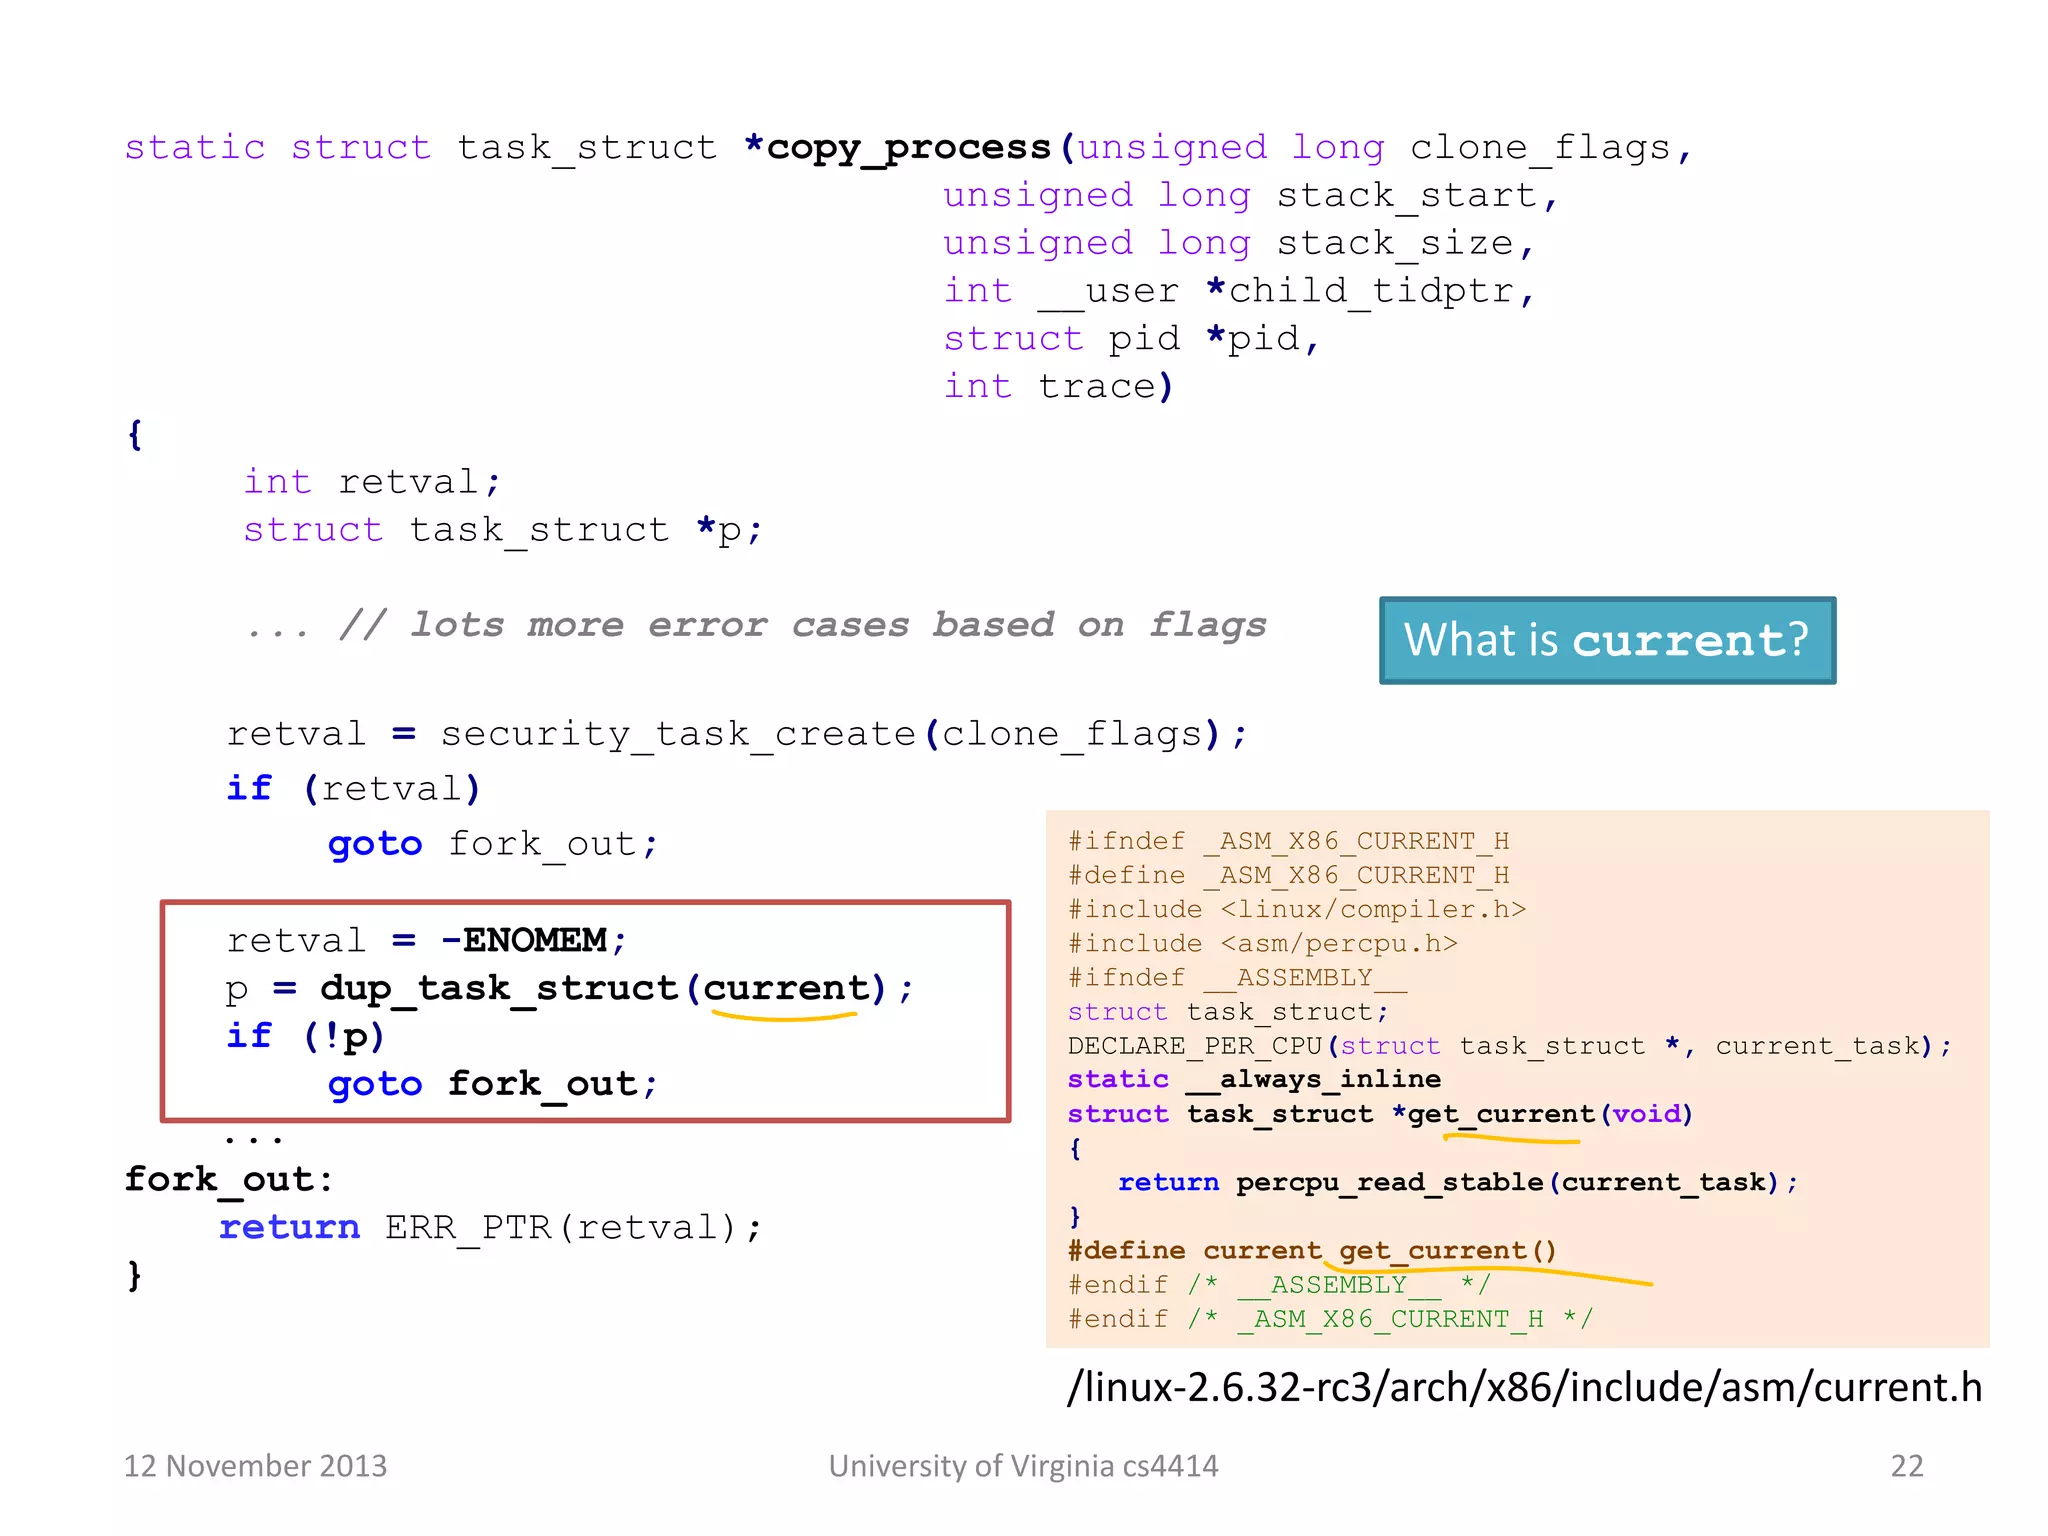Select the 'unsigned long stack_start,' parameter line
Screen dimensions: 2048x1536
pos(1250,196)
